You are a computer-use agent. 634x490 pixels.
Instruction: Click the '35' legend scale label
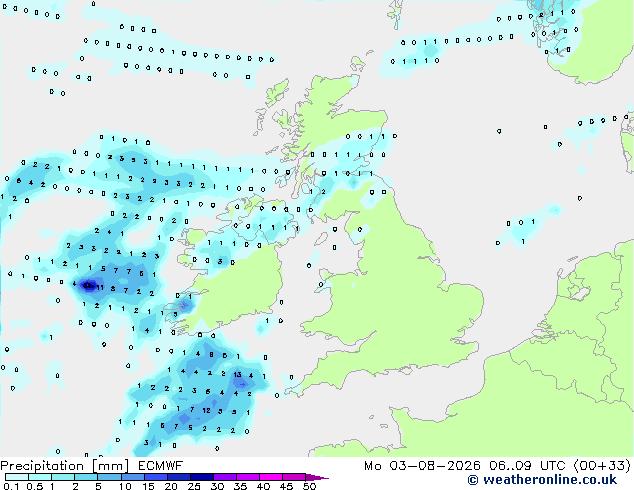(240, 486)
